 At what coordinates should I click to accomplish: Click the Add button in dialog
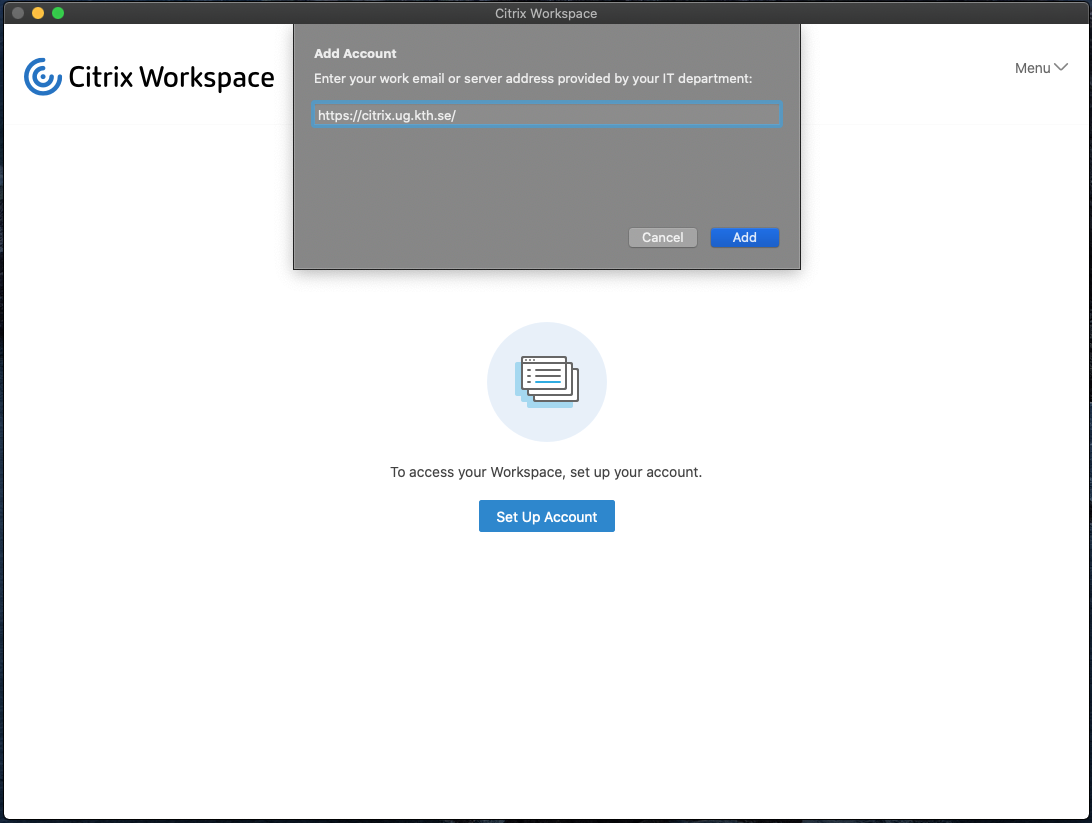pos(744,237)
